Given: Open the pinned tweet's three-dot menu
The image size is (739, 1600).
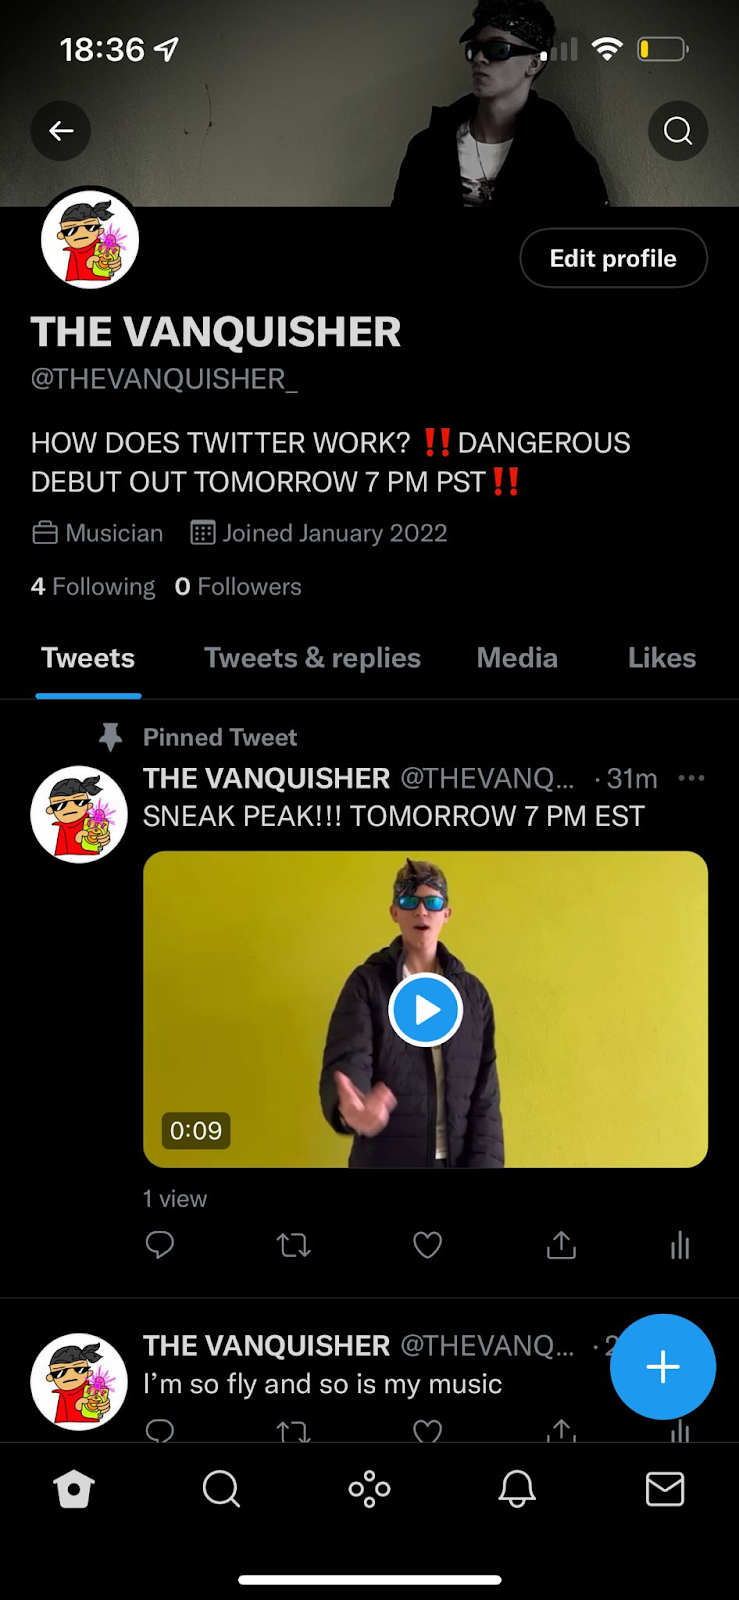Looking at the screenshot, I should (691, 778).
